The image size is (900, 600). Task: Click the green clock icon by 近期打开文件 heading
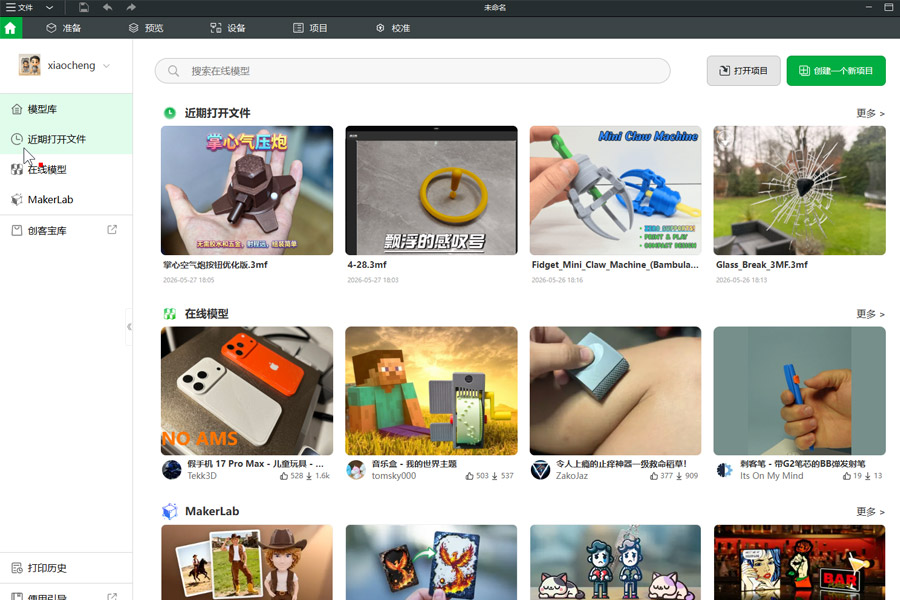(x=170, y=113)
